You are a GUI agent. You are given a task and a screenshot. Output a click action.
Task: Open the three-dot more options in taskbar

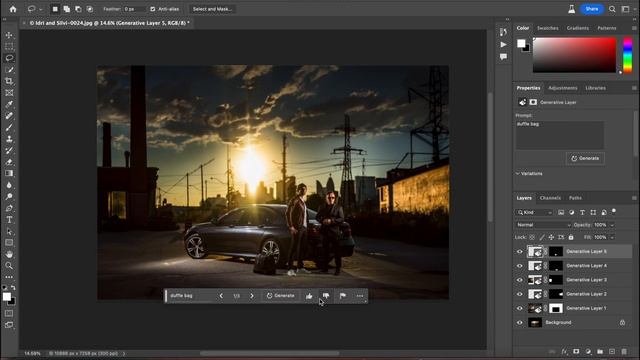[x=360, y=296]
